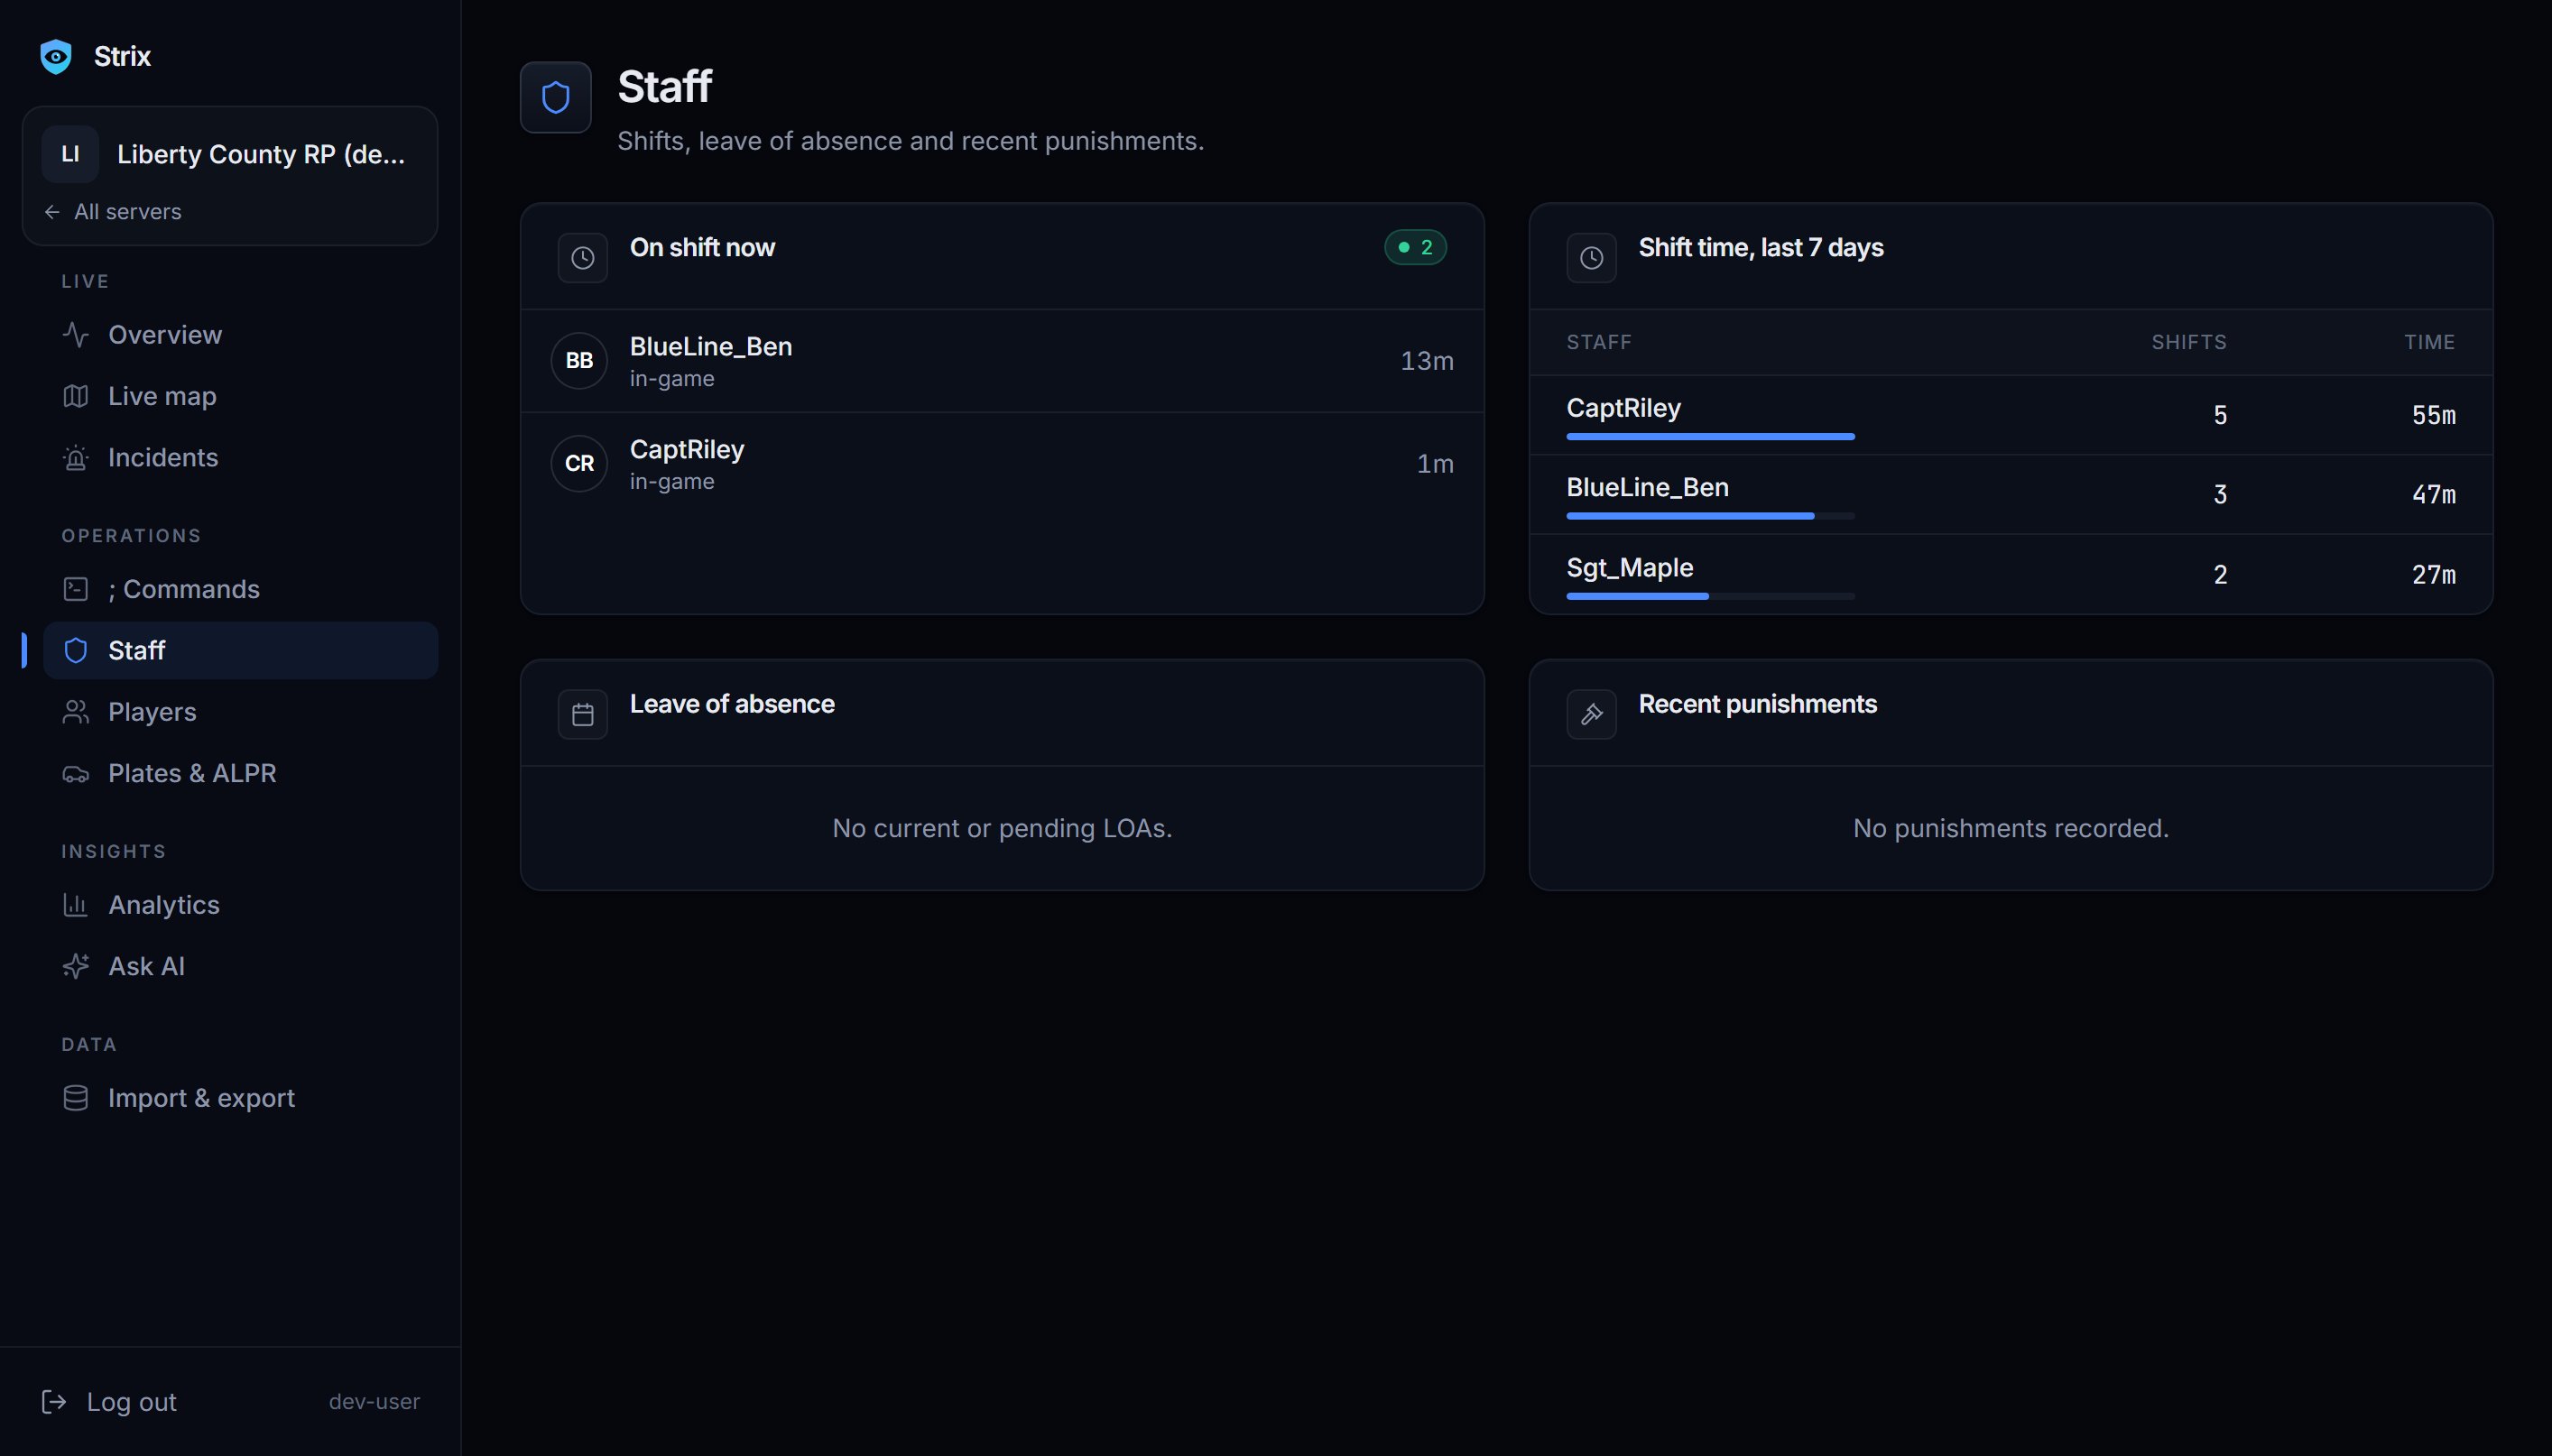Click the Log out button
Image resolution: width=2552 pixels, height=1456 pixels.
coord(109,1402)
